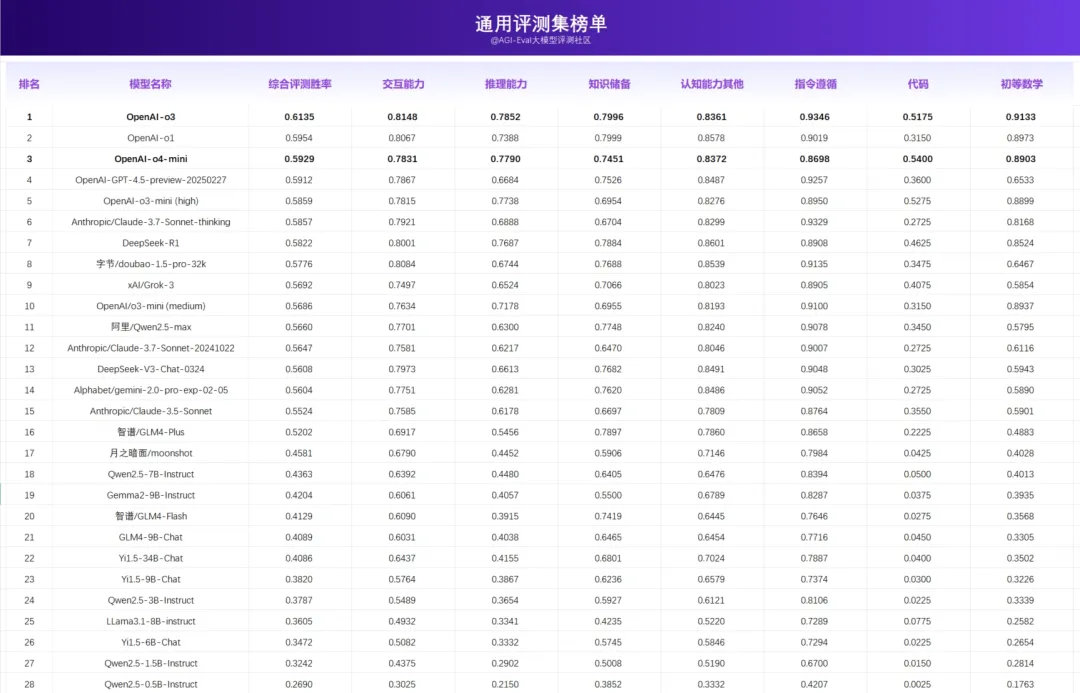This screenshot has height=693, width=1080.
Task: Select Yi1.5-9B-Chat model name
Action: tap(151, 579)
